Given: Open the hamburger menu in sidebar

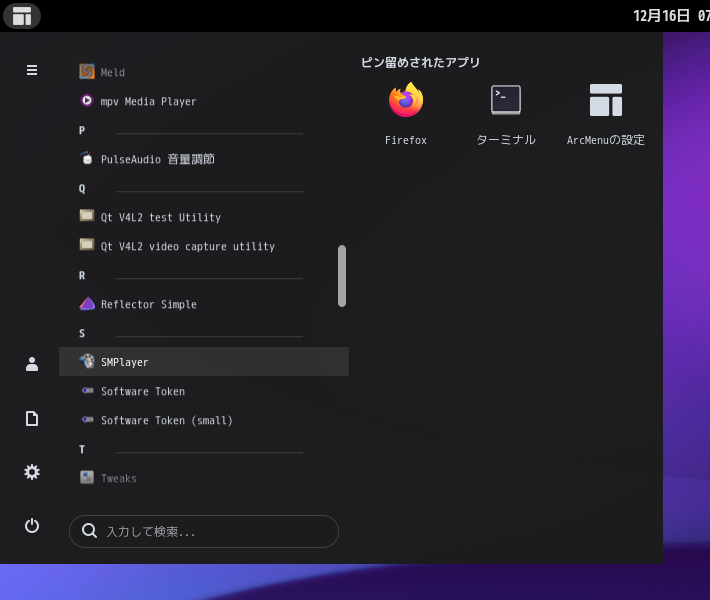Looking at the screenshot, I should pyautogui.click(x=32, y=70).
